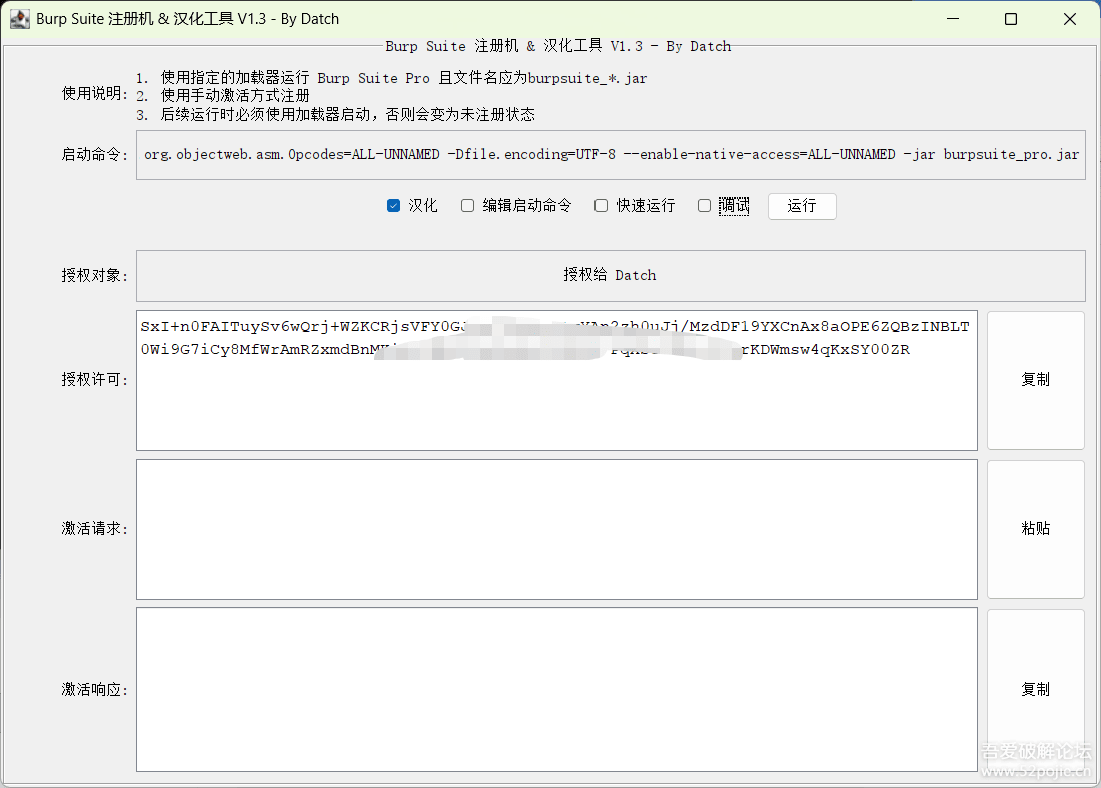
Task: Click the 运行 button
Action: point(802,206)
